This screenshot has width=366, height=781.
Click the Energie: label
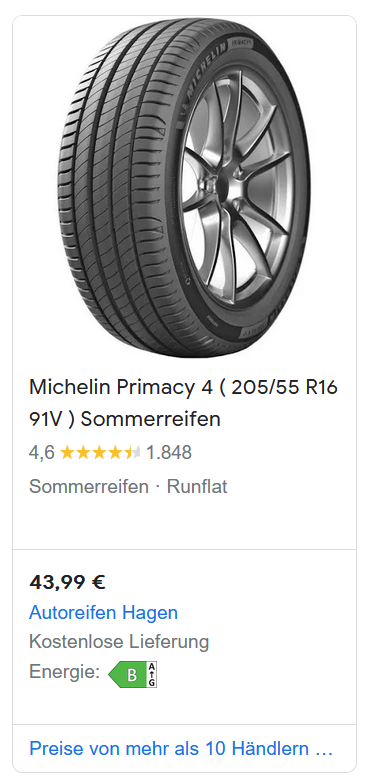tap(64, 672)
